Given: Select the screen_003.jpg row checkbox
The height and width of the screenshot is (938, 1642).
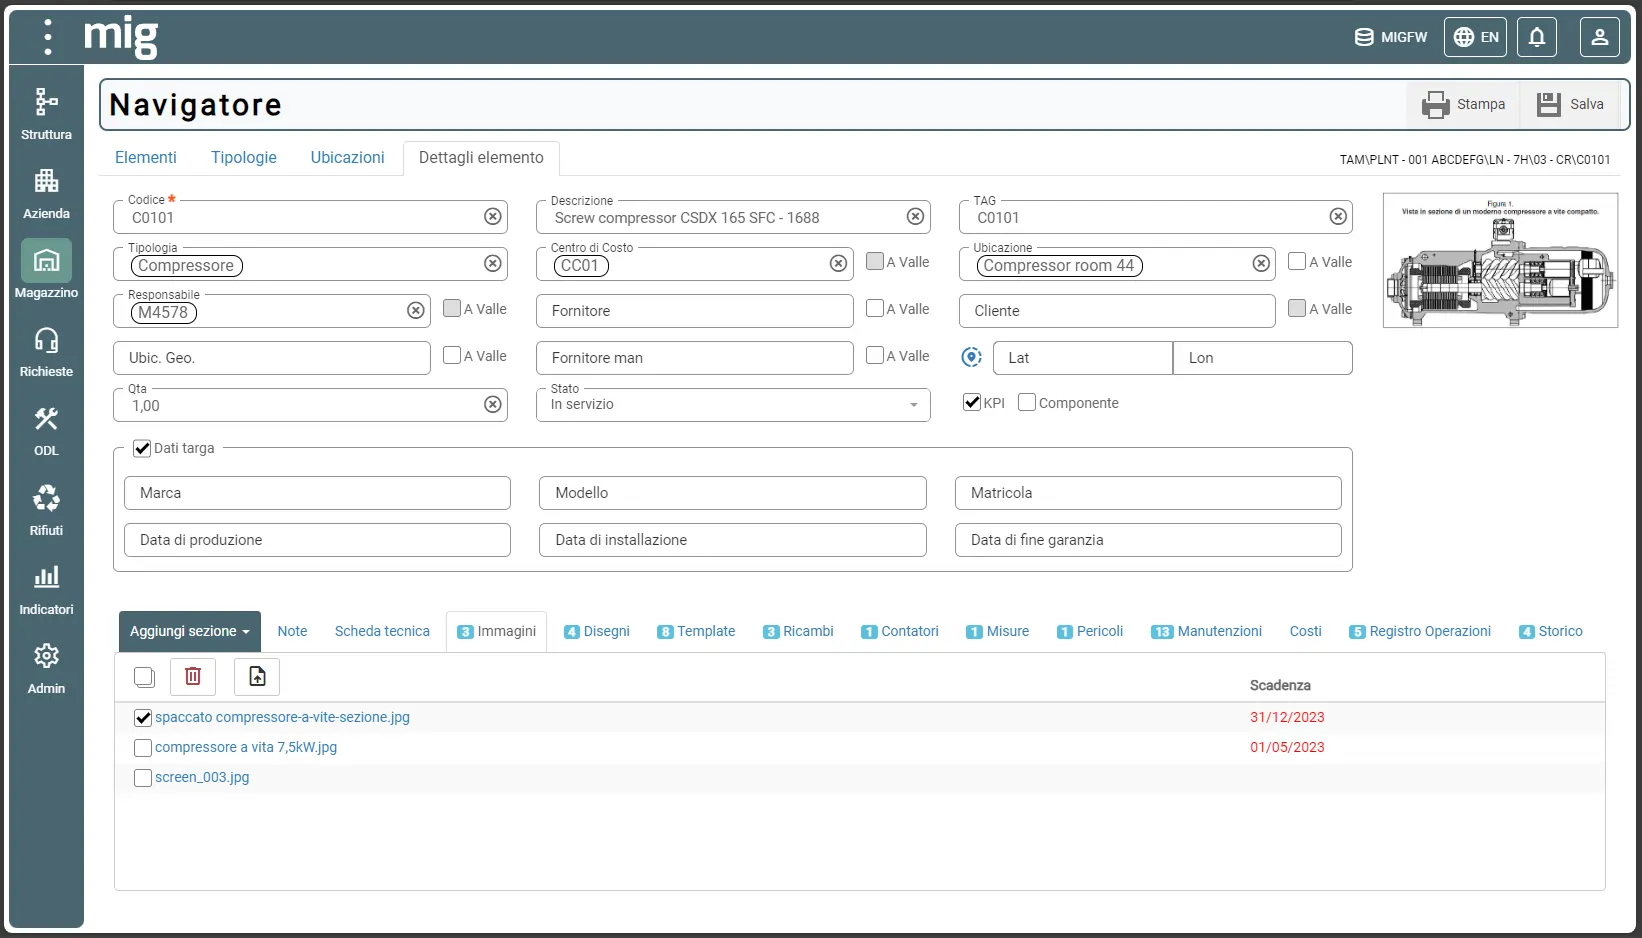Looking at the screenshot, I should [x=143, y=777].
